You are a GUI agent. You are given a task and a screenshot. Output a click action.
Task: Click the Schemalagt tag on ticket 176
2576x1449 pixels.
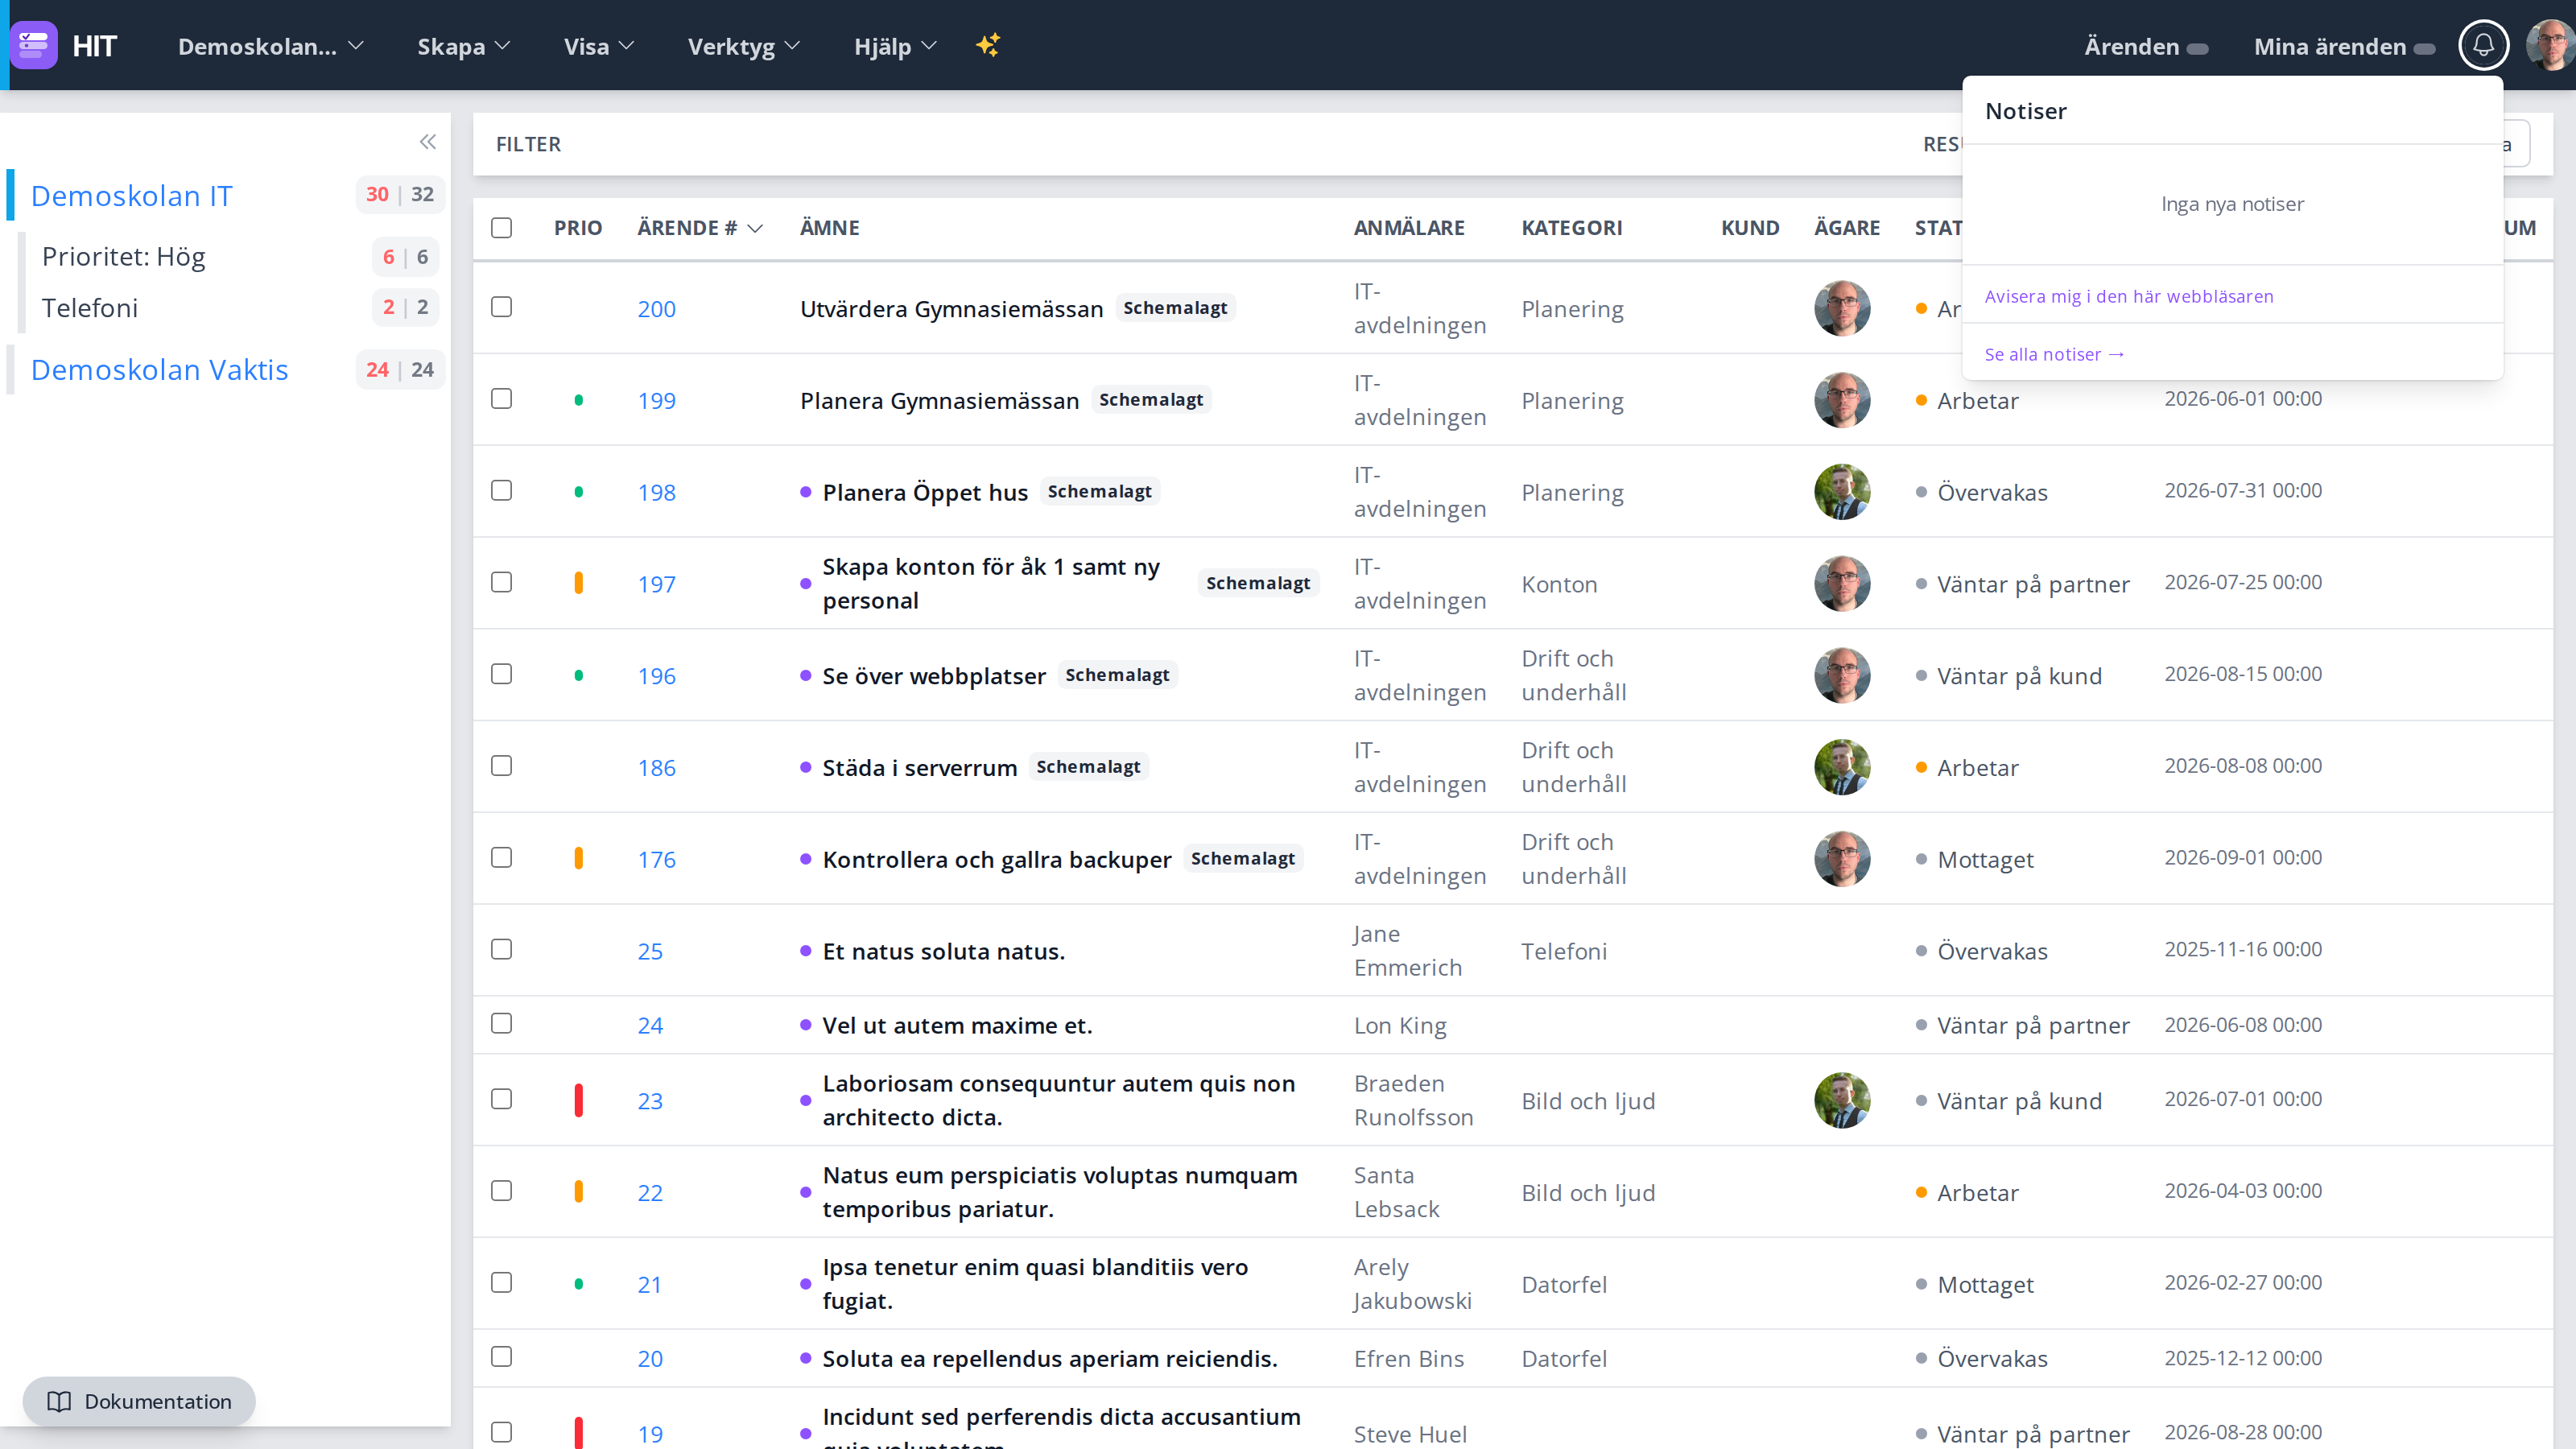pos(1242,858)
